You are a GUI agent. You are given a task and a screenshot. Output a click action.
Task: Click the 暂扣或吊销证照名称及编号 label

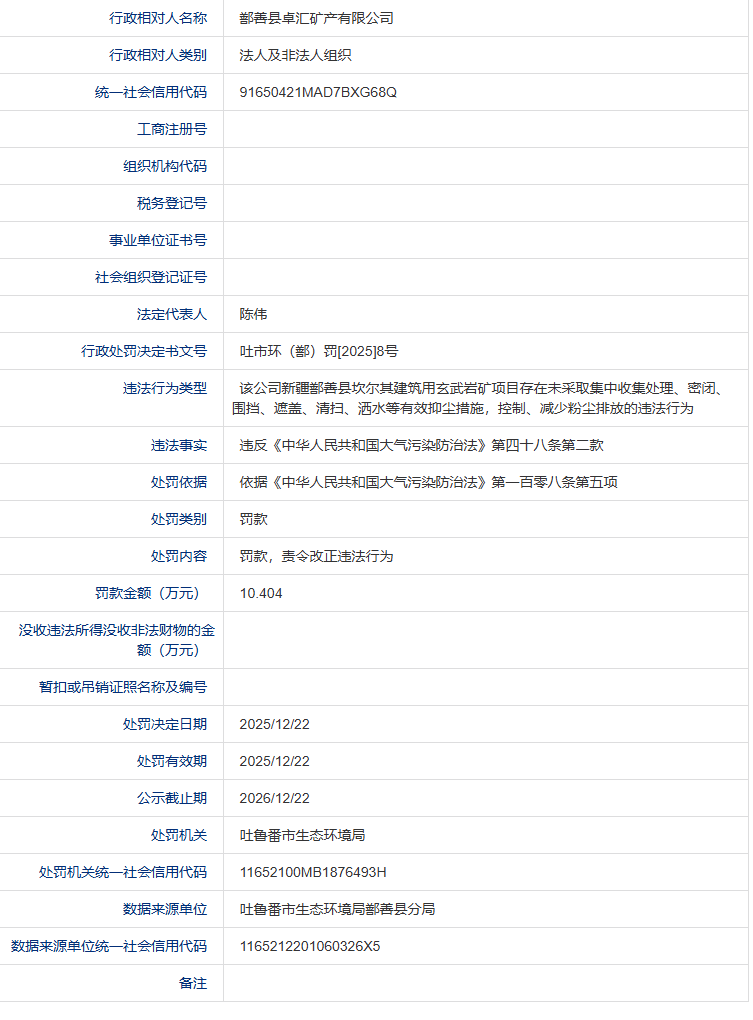click(123, 687)
